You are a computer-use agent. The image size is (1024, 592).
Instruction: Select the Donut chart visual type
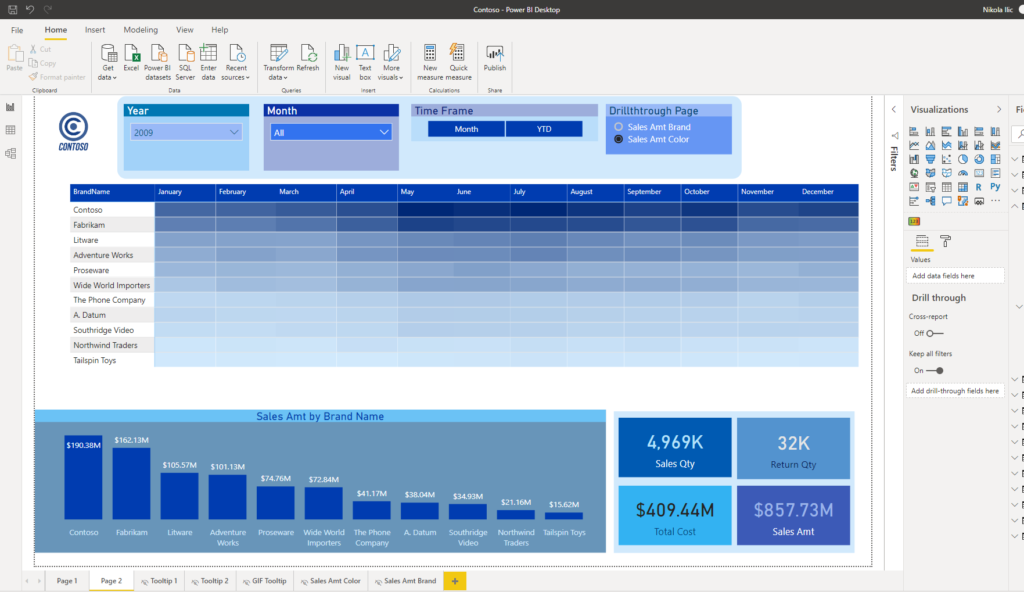[x=979, y=159]
